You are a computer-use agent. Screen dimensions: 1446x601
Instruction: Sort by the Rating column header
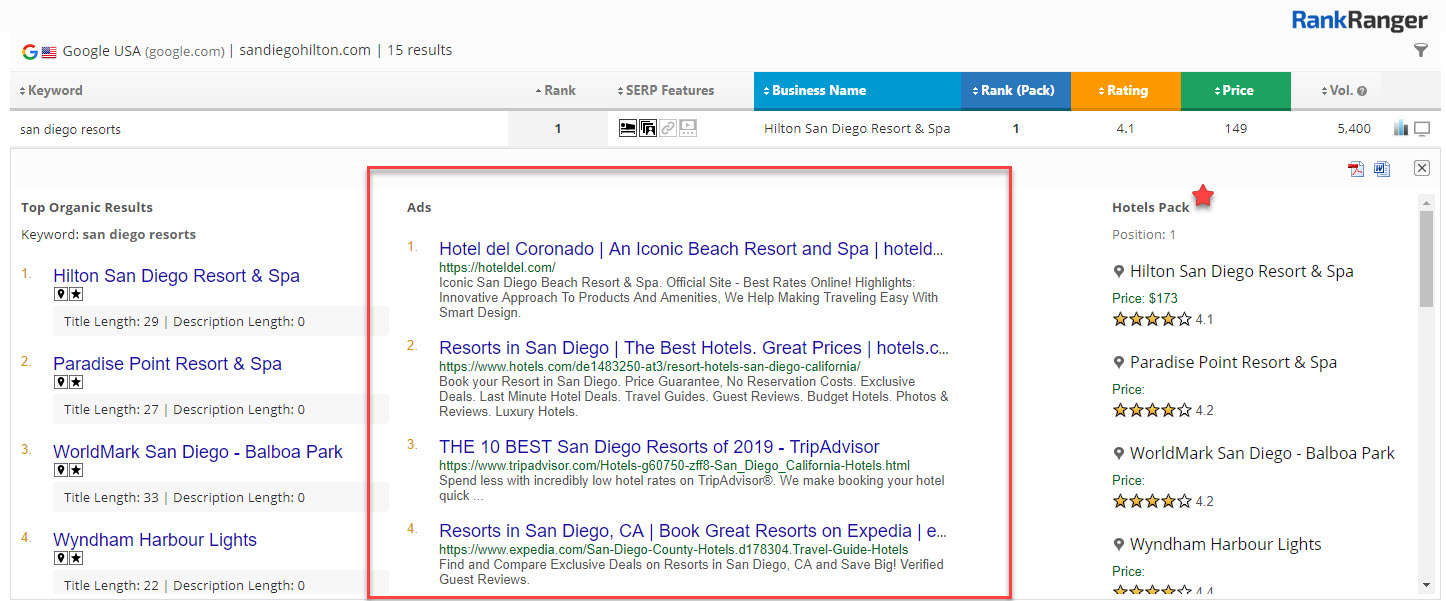[x=1125, y=90]
